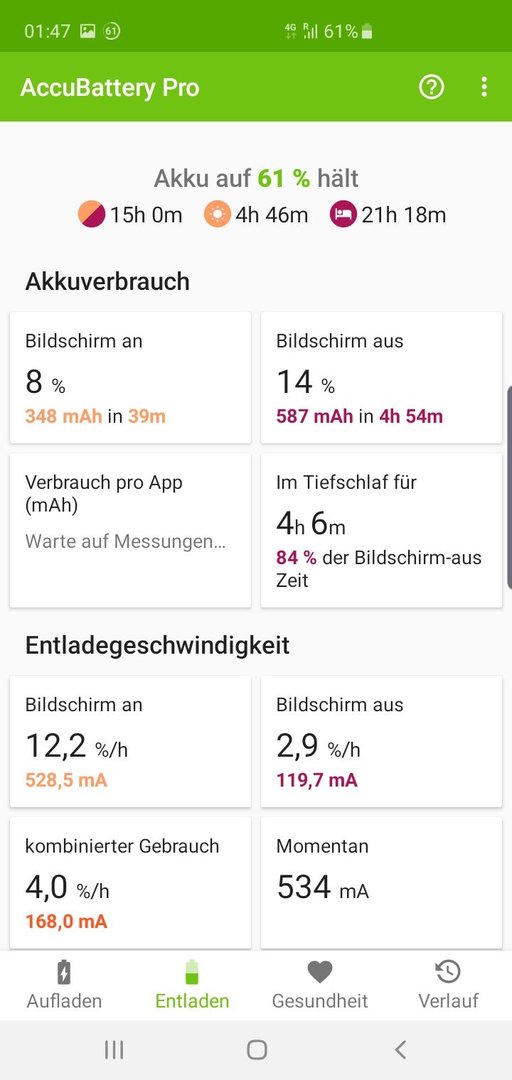Tap the sun screen-on time icon
The width and height of the screenshot is (512, 1080).
pos(217,215)
